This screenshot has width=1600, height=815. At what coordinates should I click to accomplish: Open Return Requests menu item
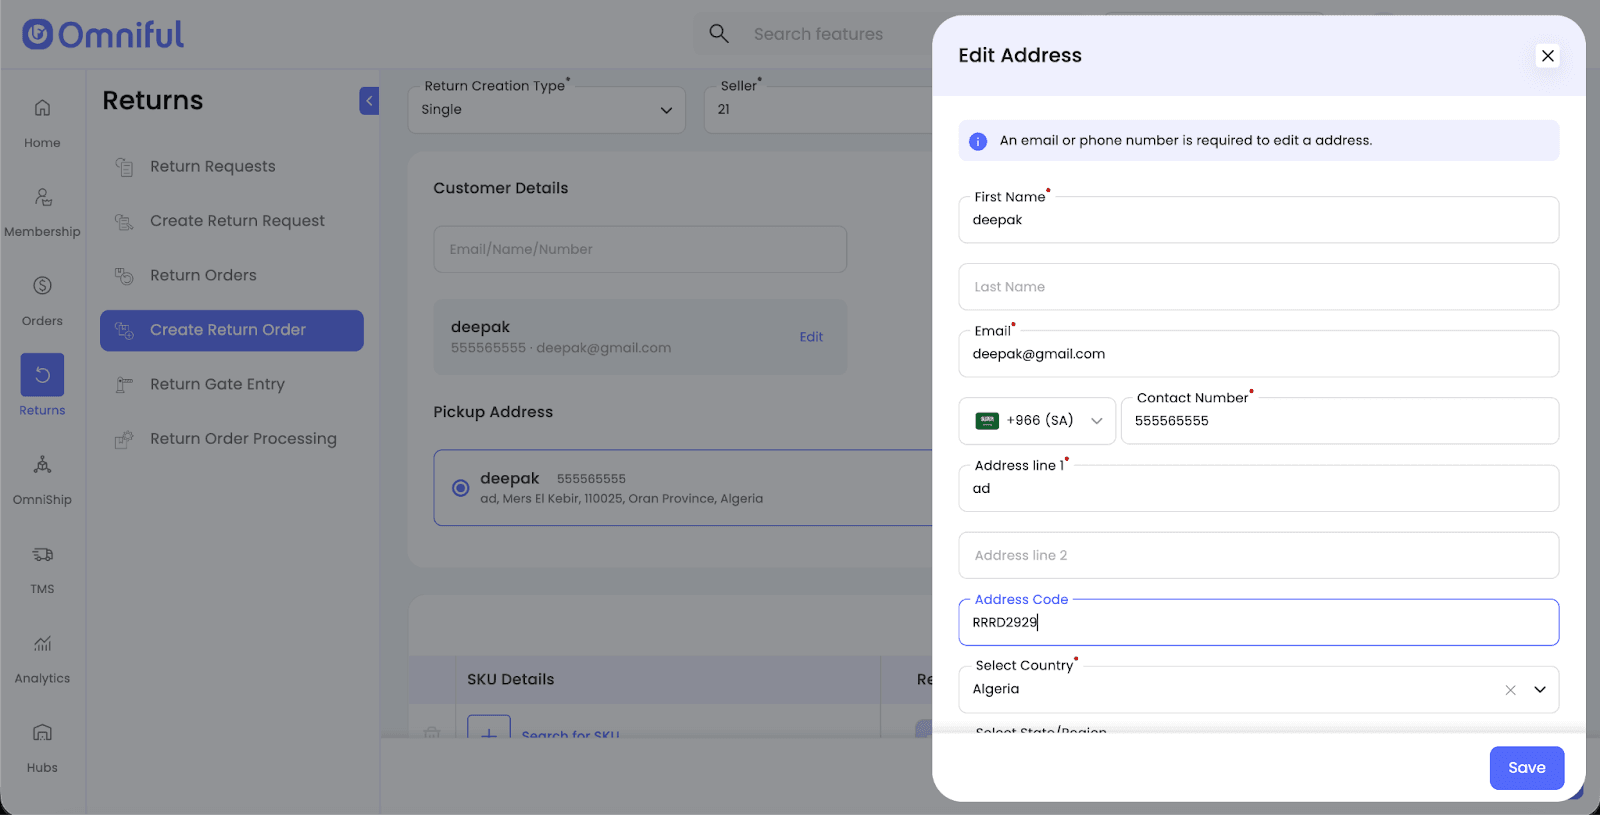pos(212,167)
